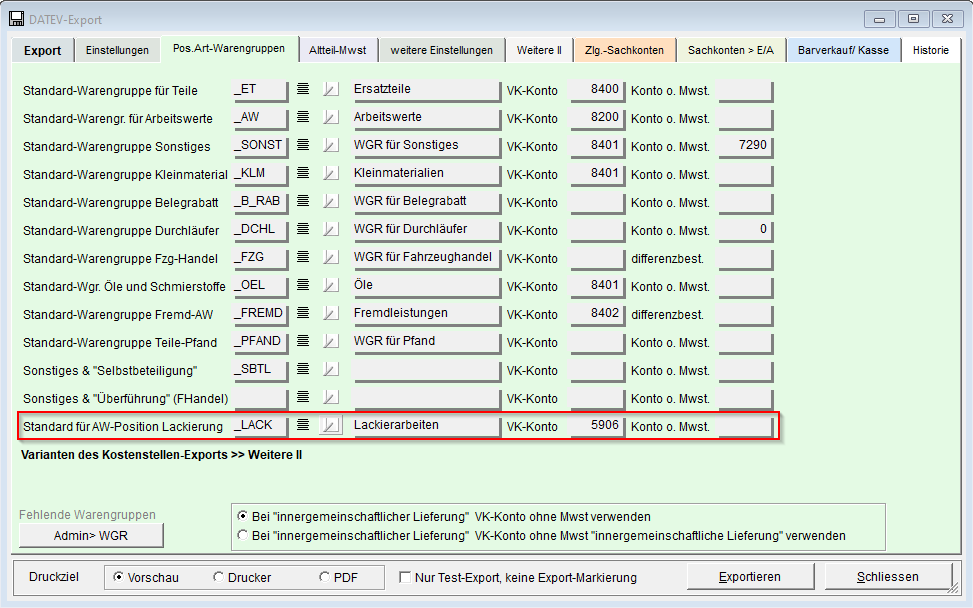Click the VK-Konto field showing 8200
Screen dimensions: 973x608
point(598,118)
